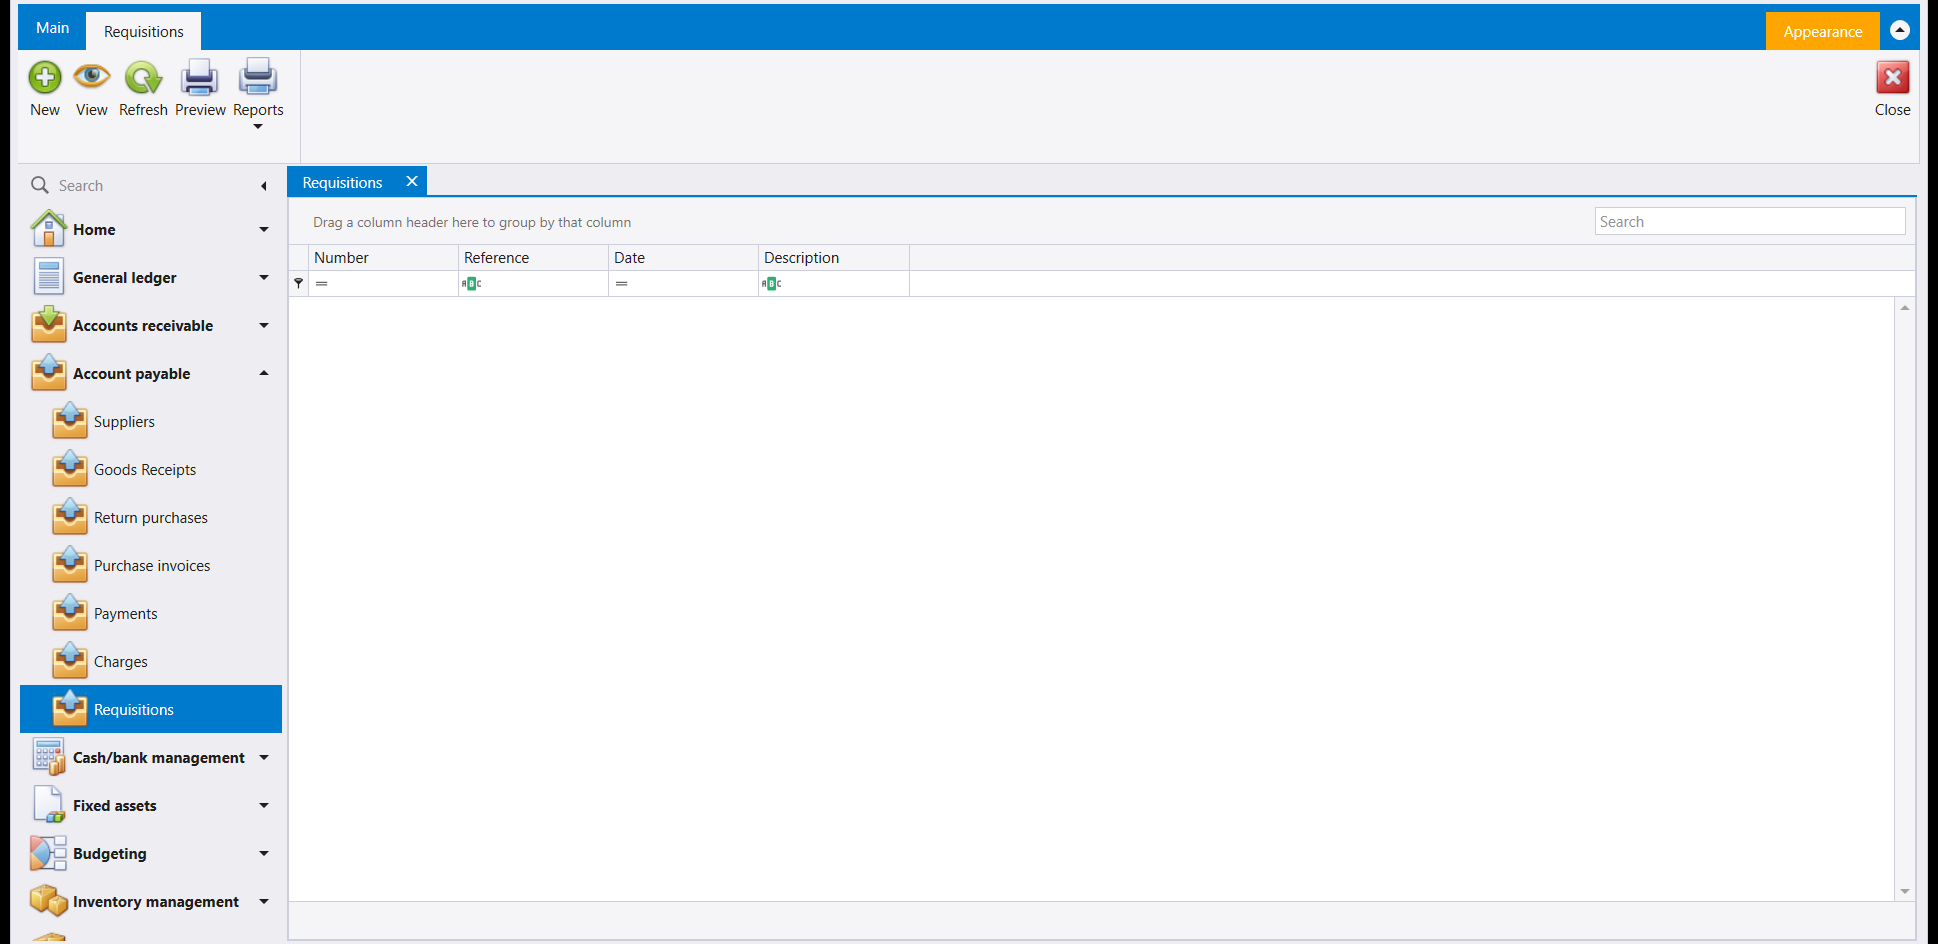Sort by the Number column header
The image size is (1938, 944).
coord(383,257)
